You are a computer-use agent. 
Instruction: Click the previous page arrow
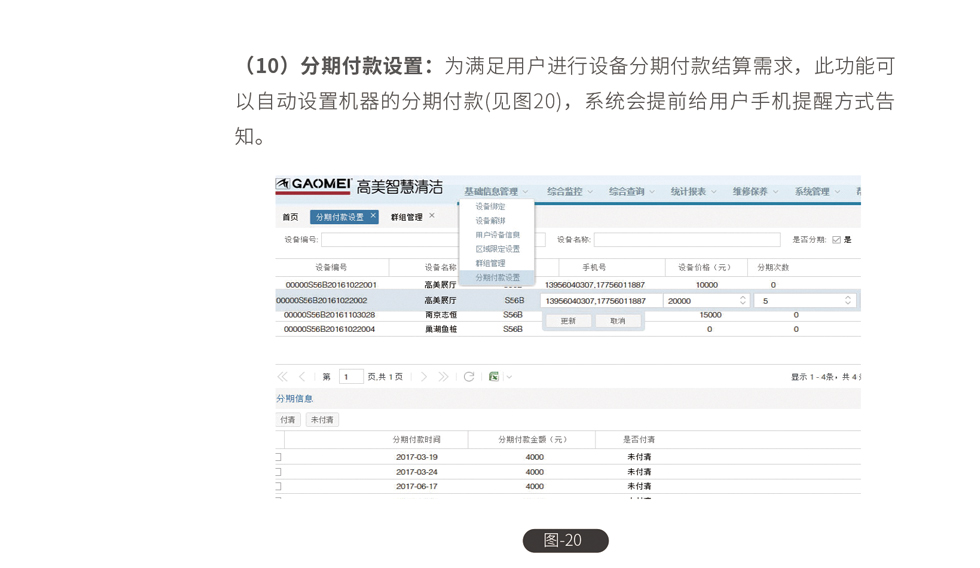[x=302, y=377]
